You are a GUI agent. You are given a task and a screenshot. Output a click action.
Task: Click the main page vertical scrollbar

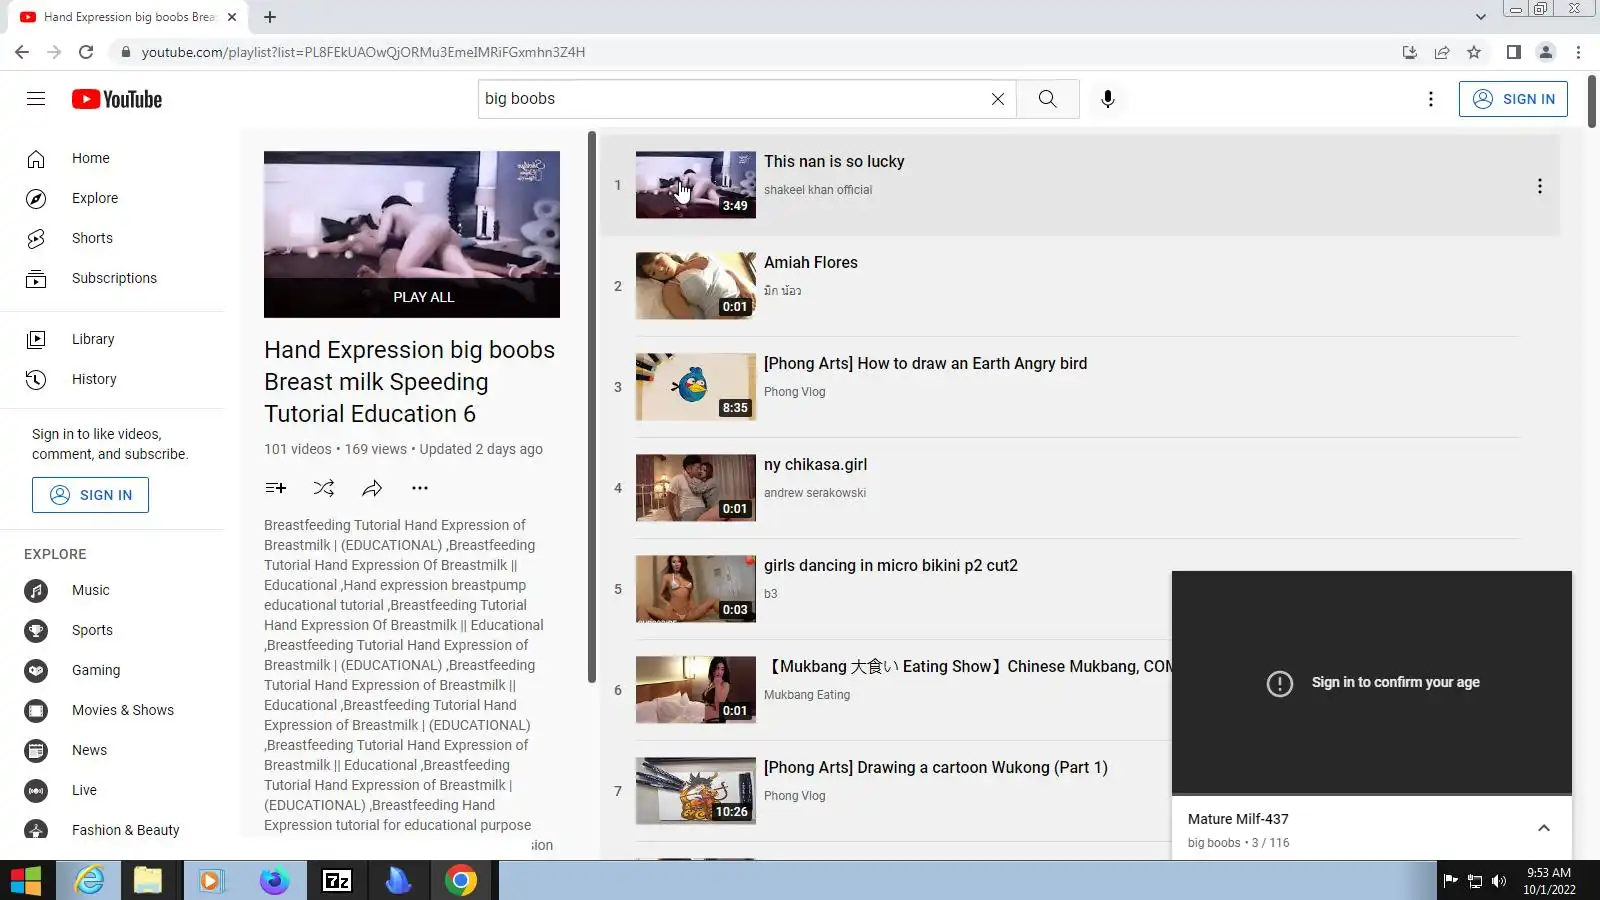(x=1592, y=101)
